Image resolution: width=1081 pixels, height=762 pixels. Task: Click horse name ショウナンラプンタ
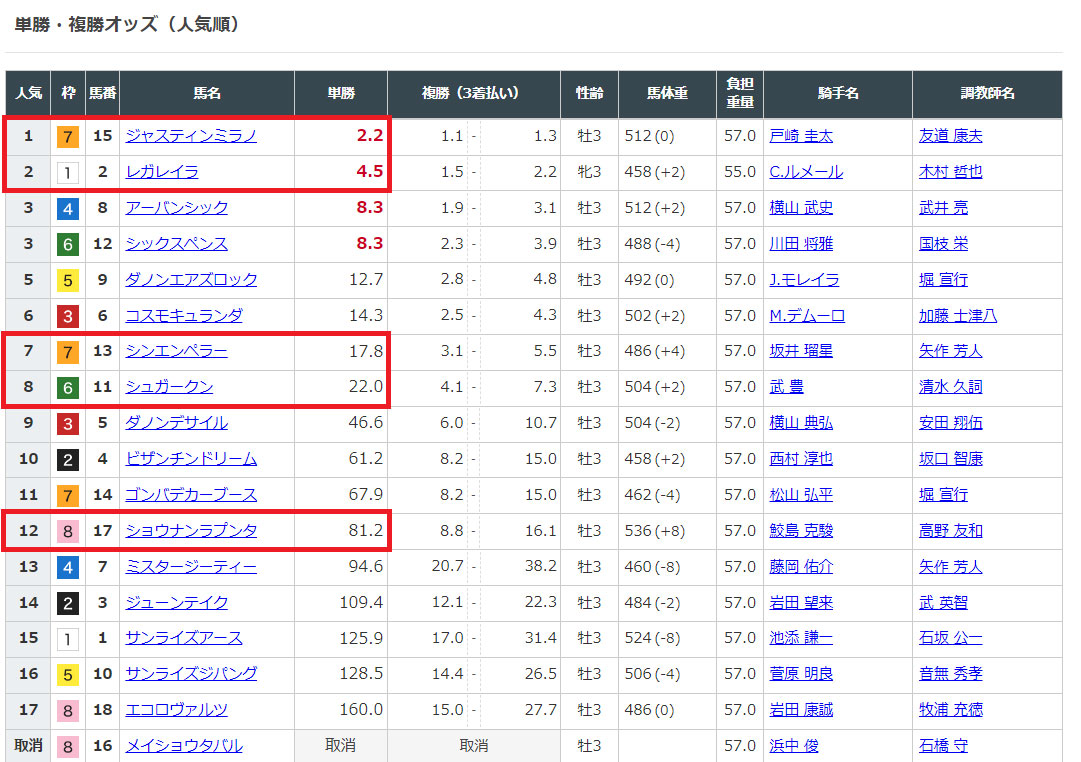coord(190,531)
